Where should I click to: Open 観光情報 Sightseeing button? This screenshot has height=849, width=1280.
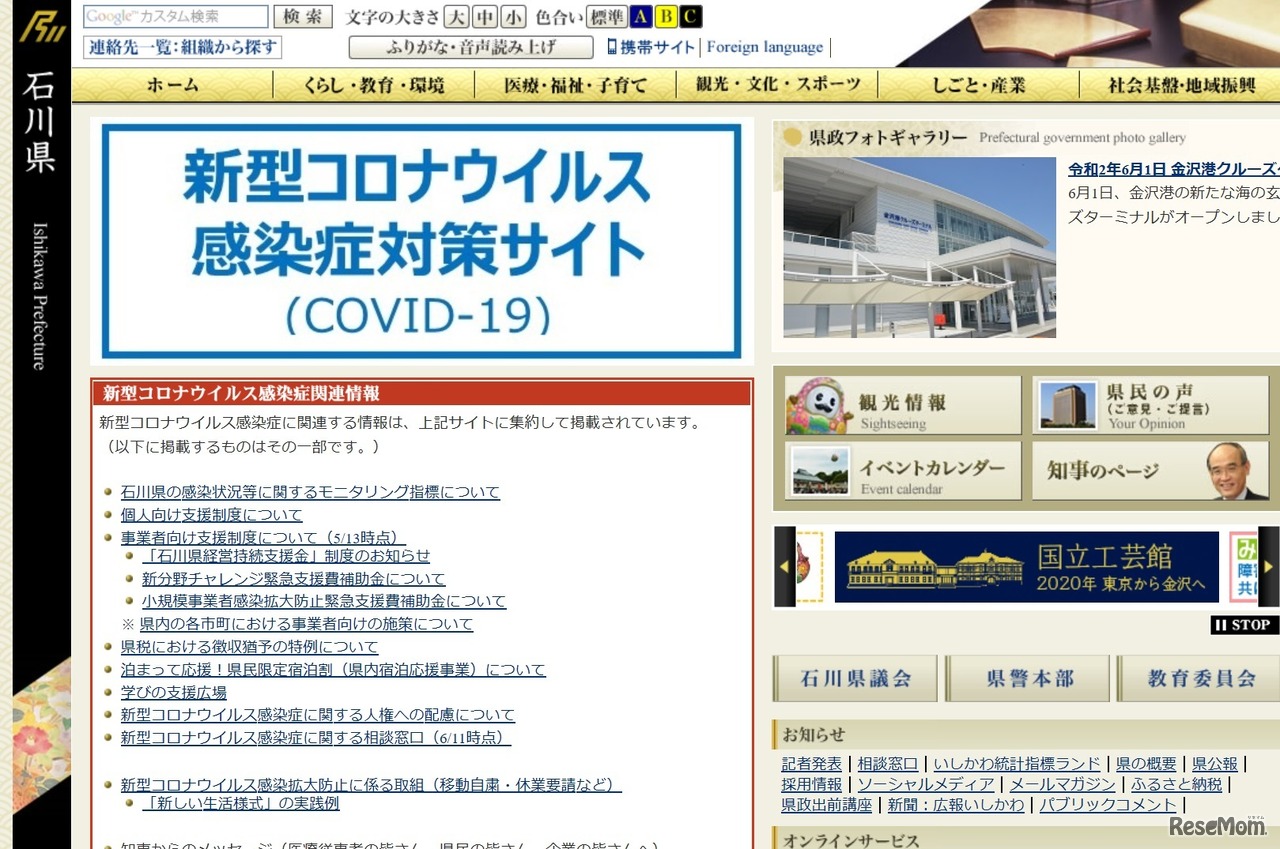(903, 405)
